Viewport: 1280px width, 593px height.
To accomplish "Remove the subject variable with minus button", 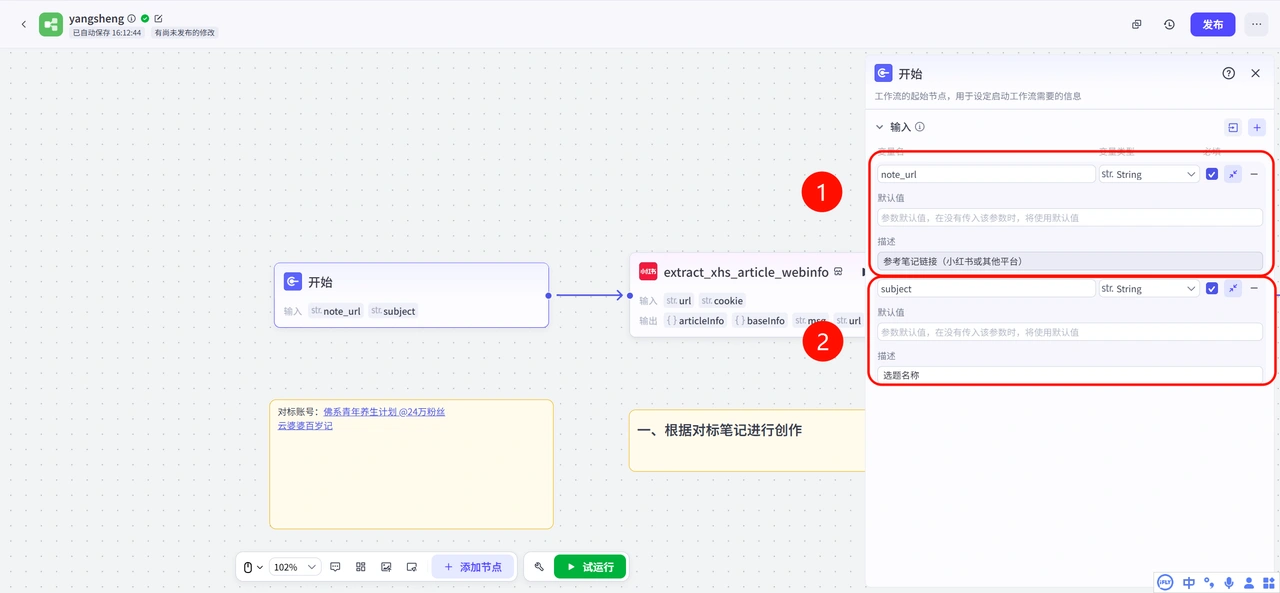I will (1254, 288).
